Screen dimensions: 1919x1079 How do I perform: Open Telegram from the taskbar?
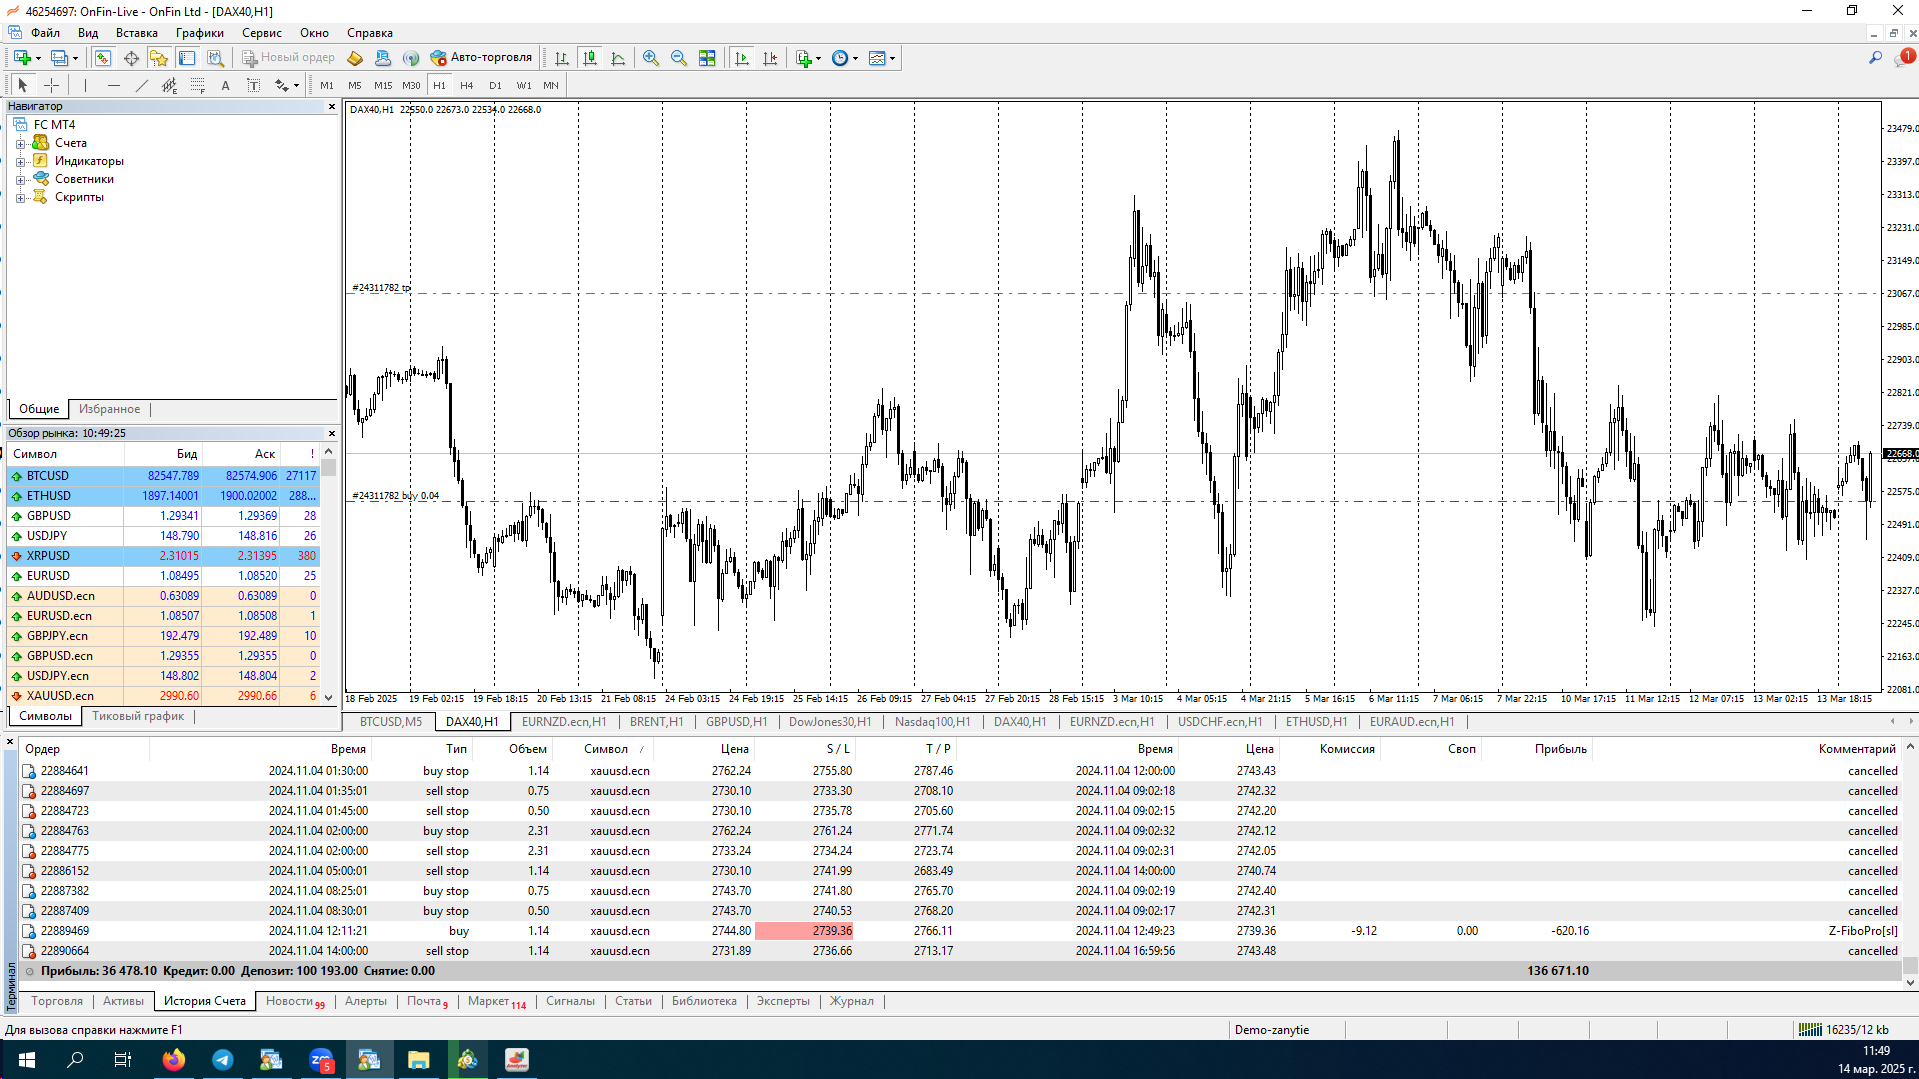pos(222,1060)
